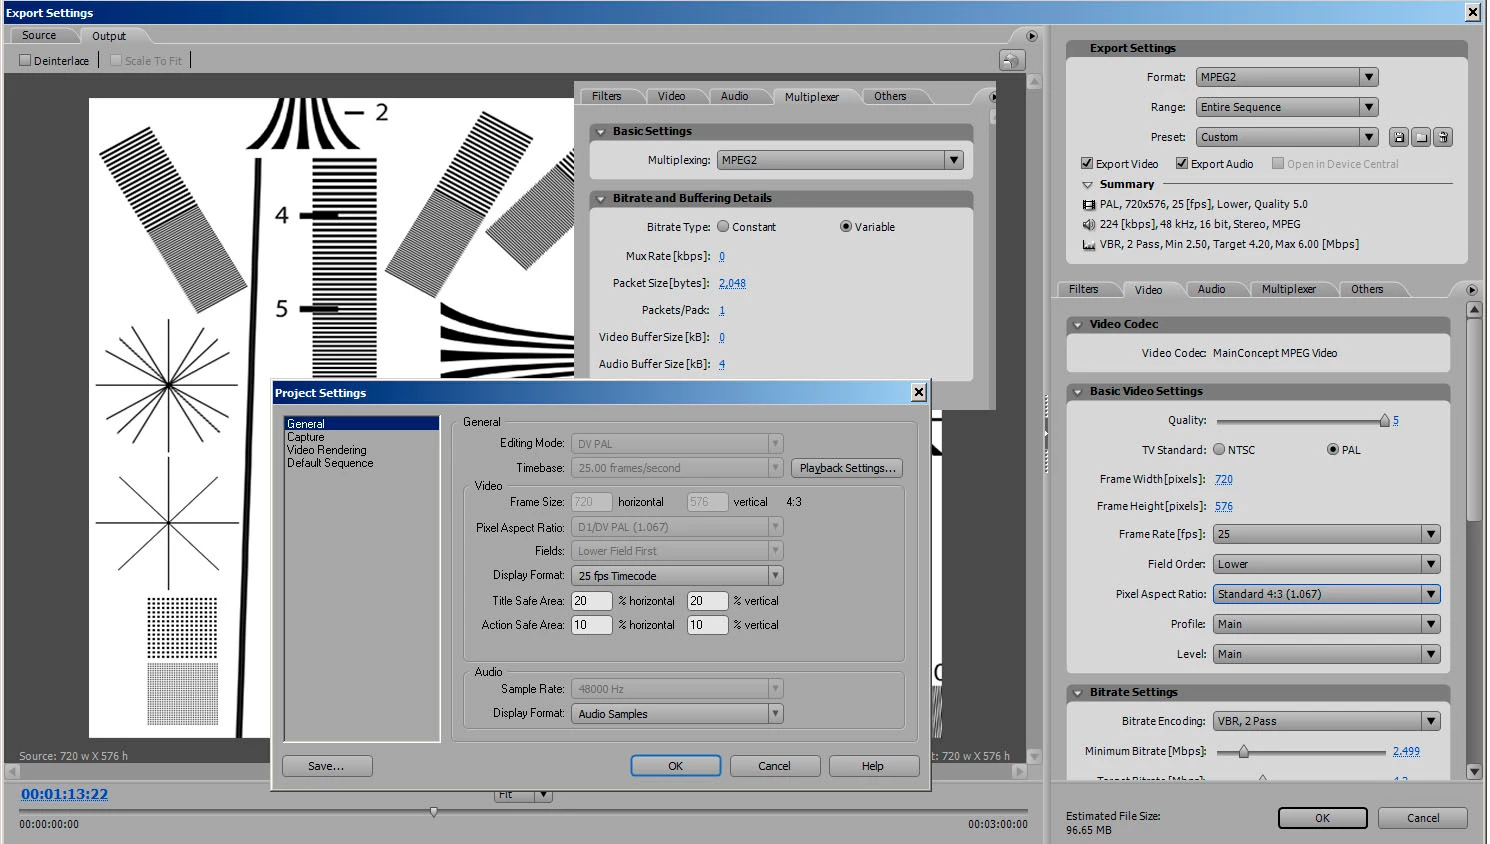1490x844 pixels.
Task: Close the Export Settings window
Action: pos(1473,12)
